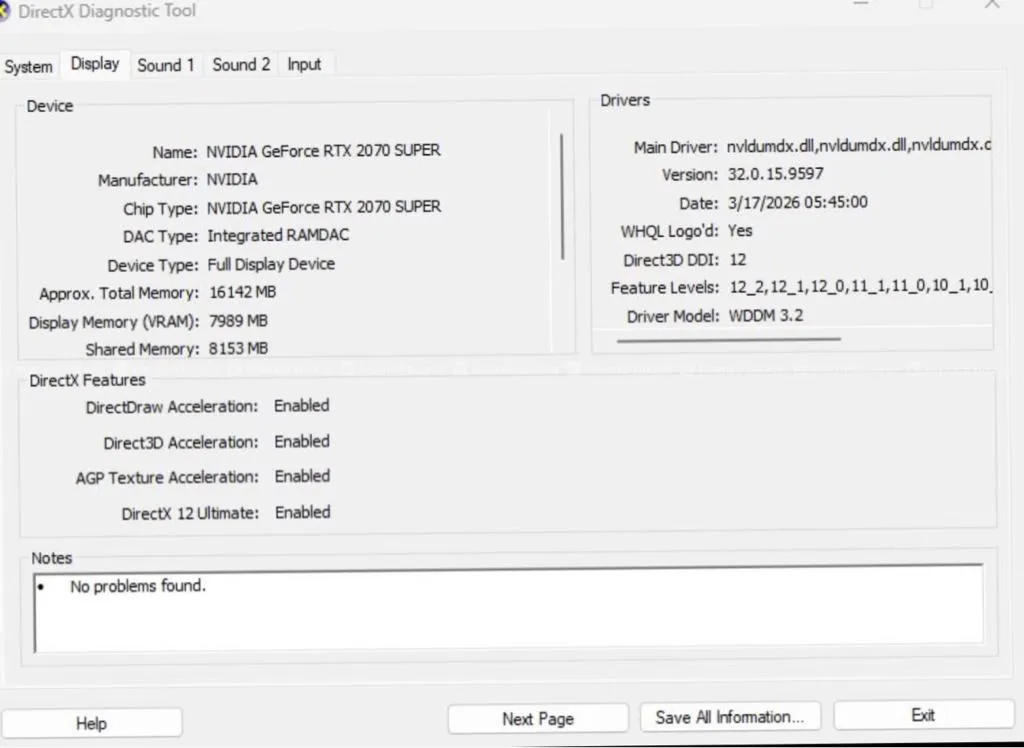Click the '16142 MB' total memory value
This screenshot has width=1024, height=748.
[242, 292]
